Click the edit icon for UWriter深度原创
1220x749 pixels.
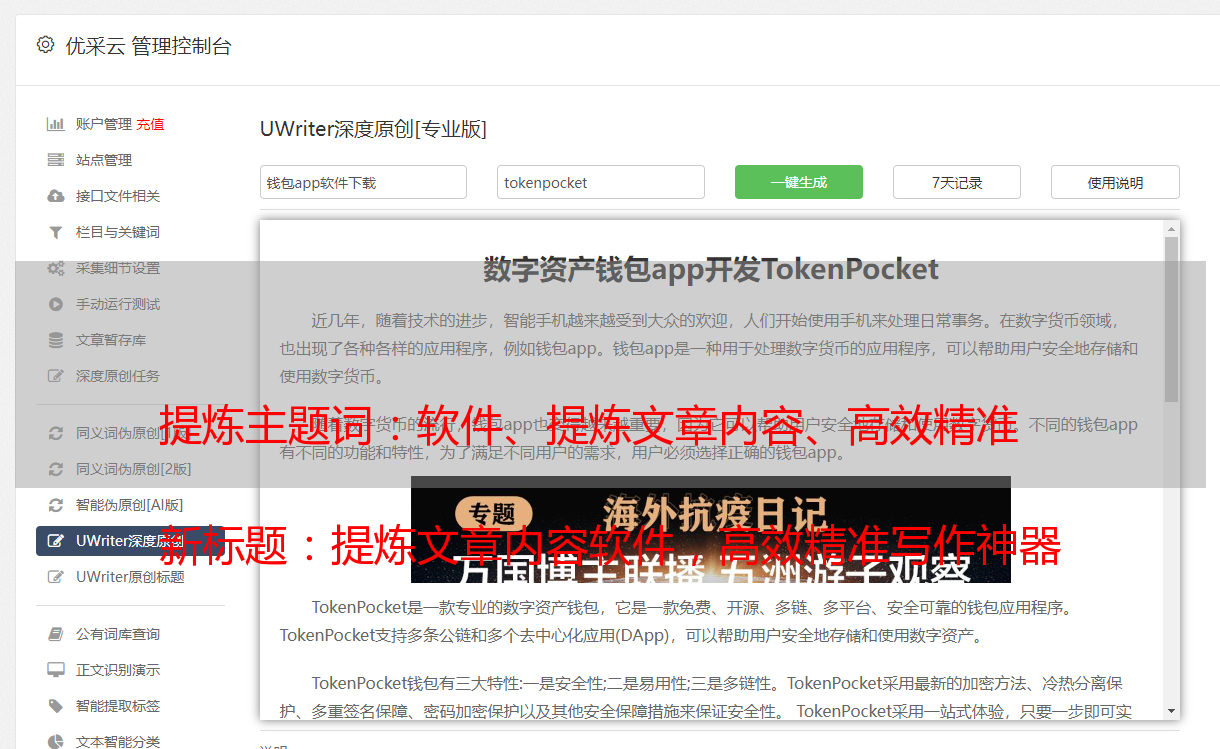tap(56, 541)
